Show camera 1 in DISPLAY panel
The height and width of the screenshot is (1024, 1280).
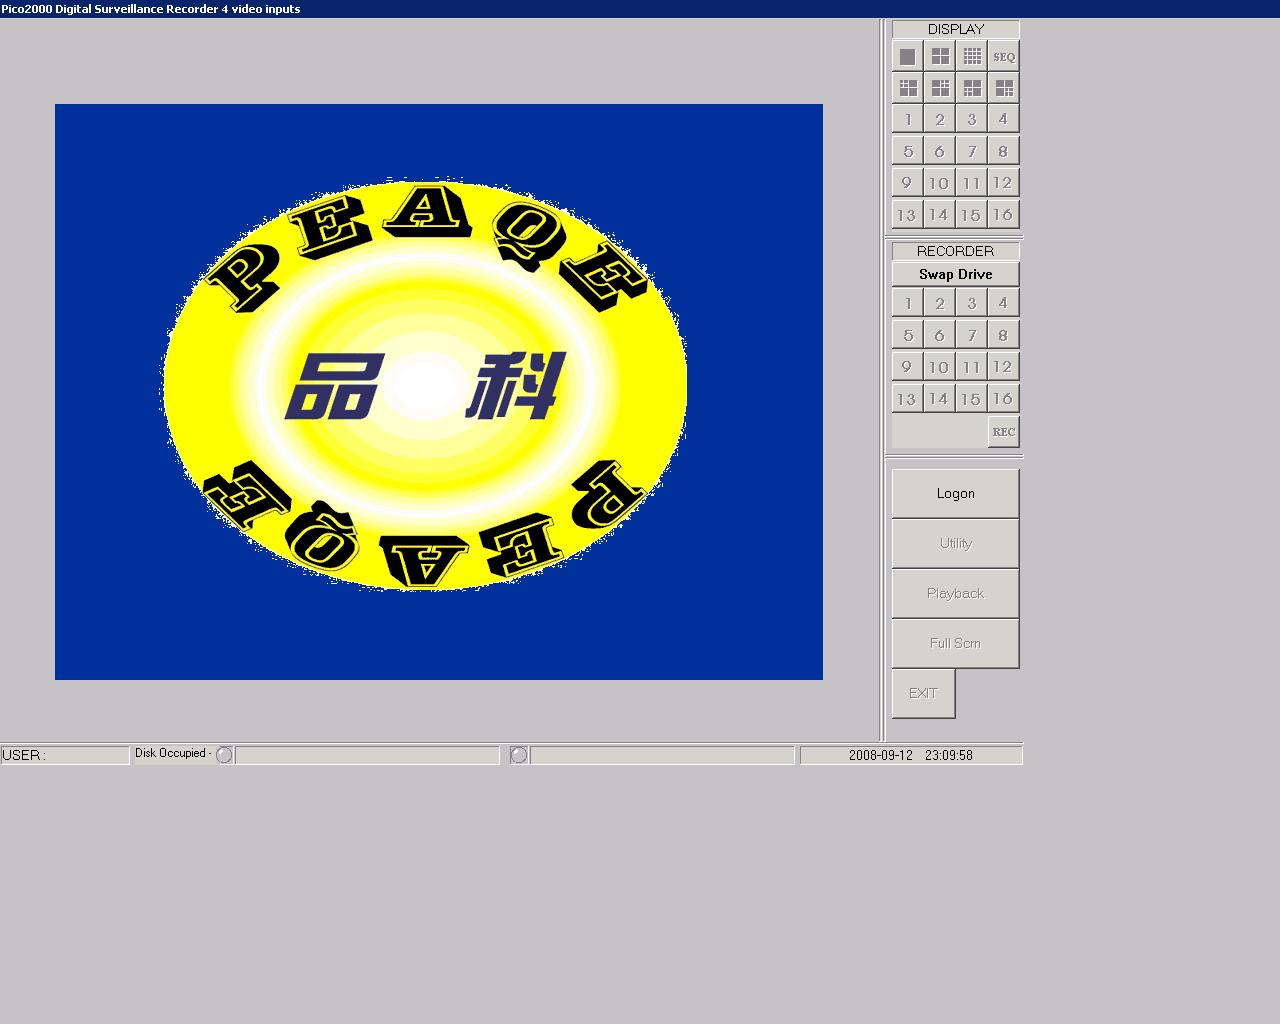click(x=907, y=120)
